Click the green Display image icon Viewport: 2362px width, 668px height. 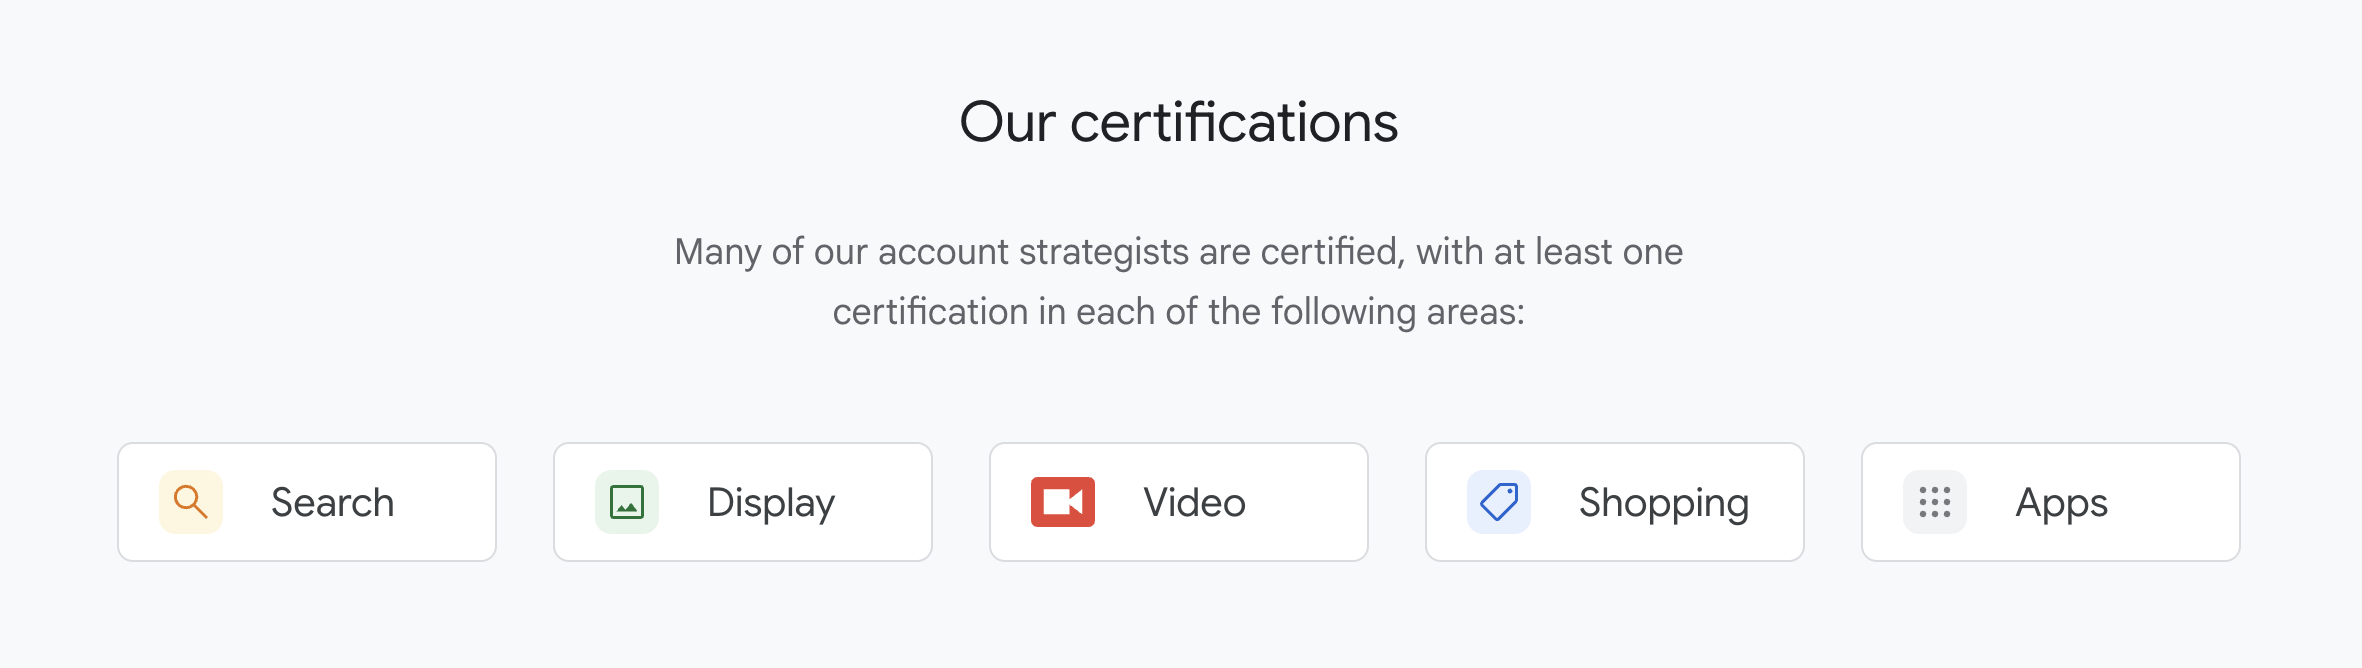(627, 502)
